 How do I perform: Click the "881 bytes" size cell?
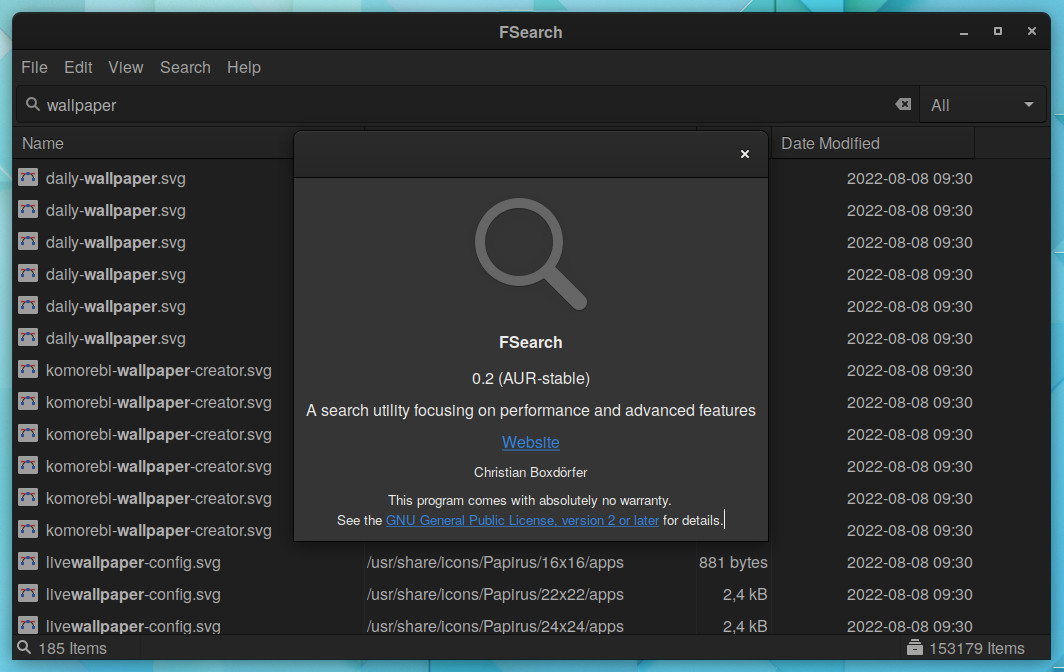pos(733,563)
